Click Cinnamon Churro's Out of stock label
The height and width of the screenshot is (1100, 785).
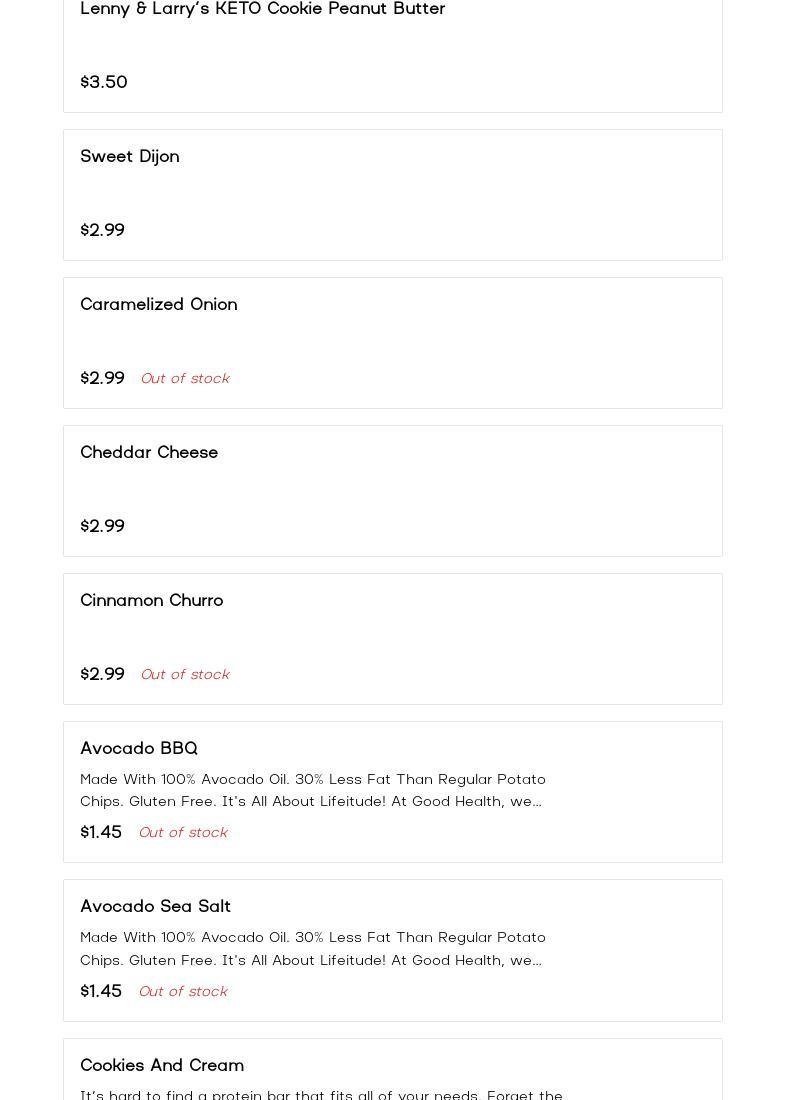pyautogui.click(x=185, y=674)
